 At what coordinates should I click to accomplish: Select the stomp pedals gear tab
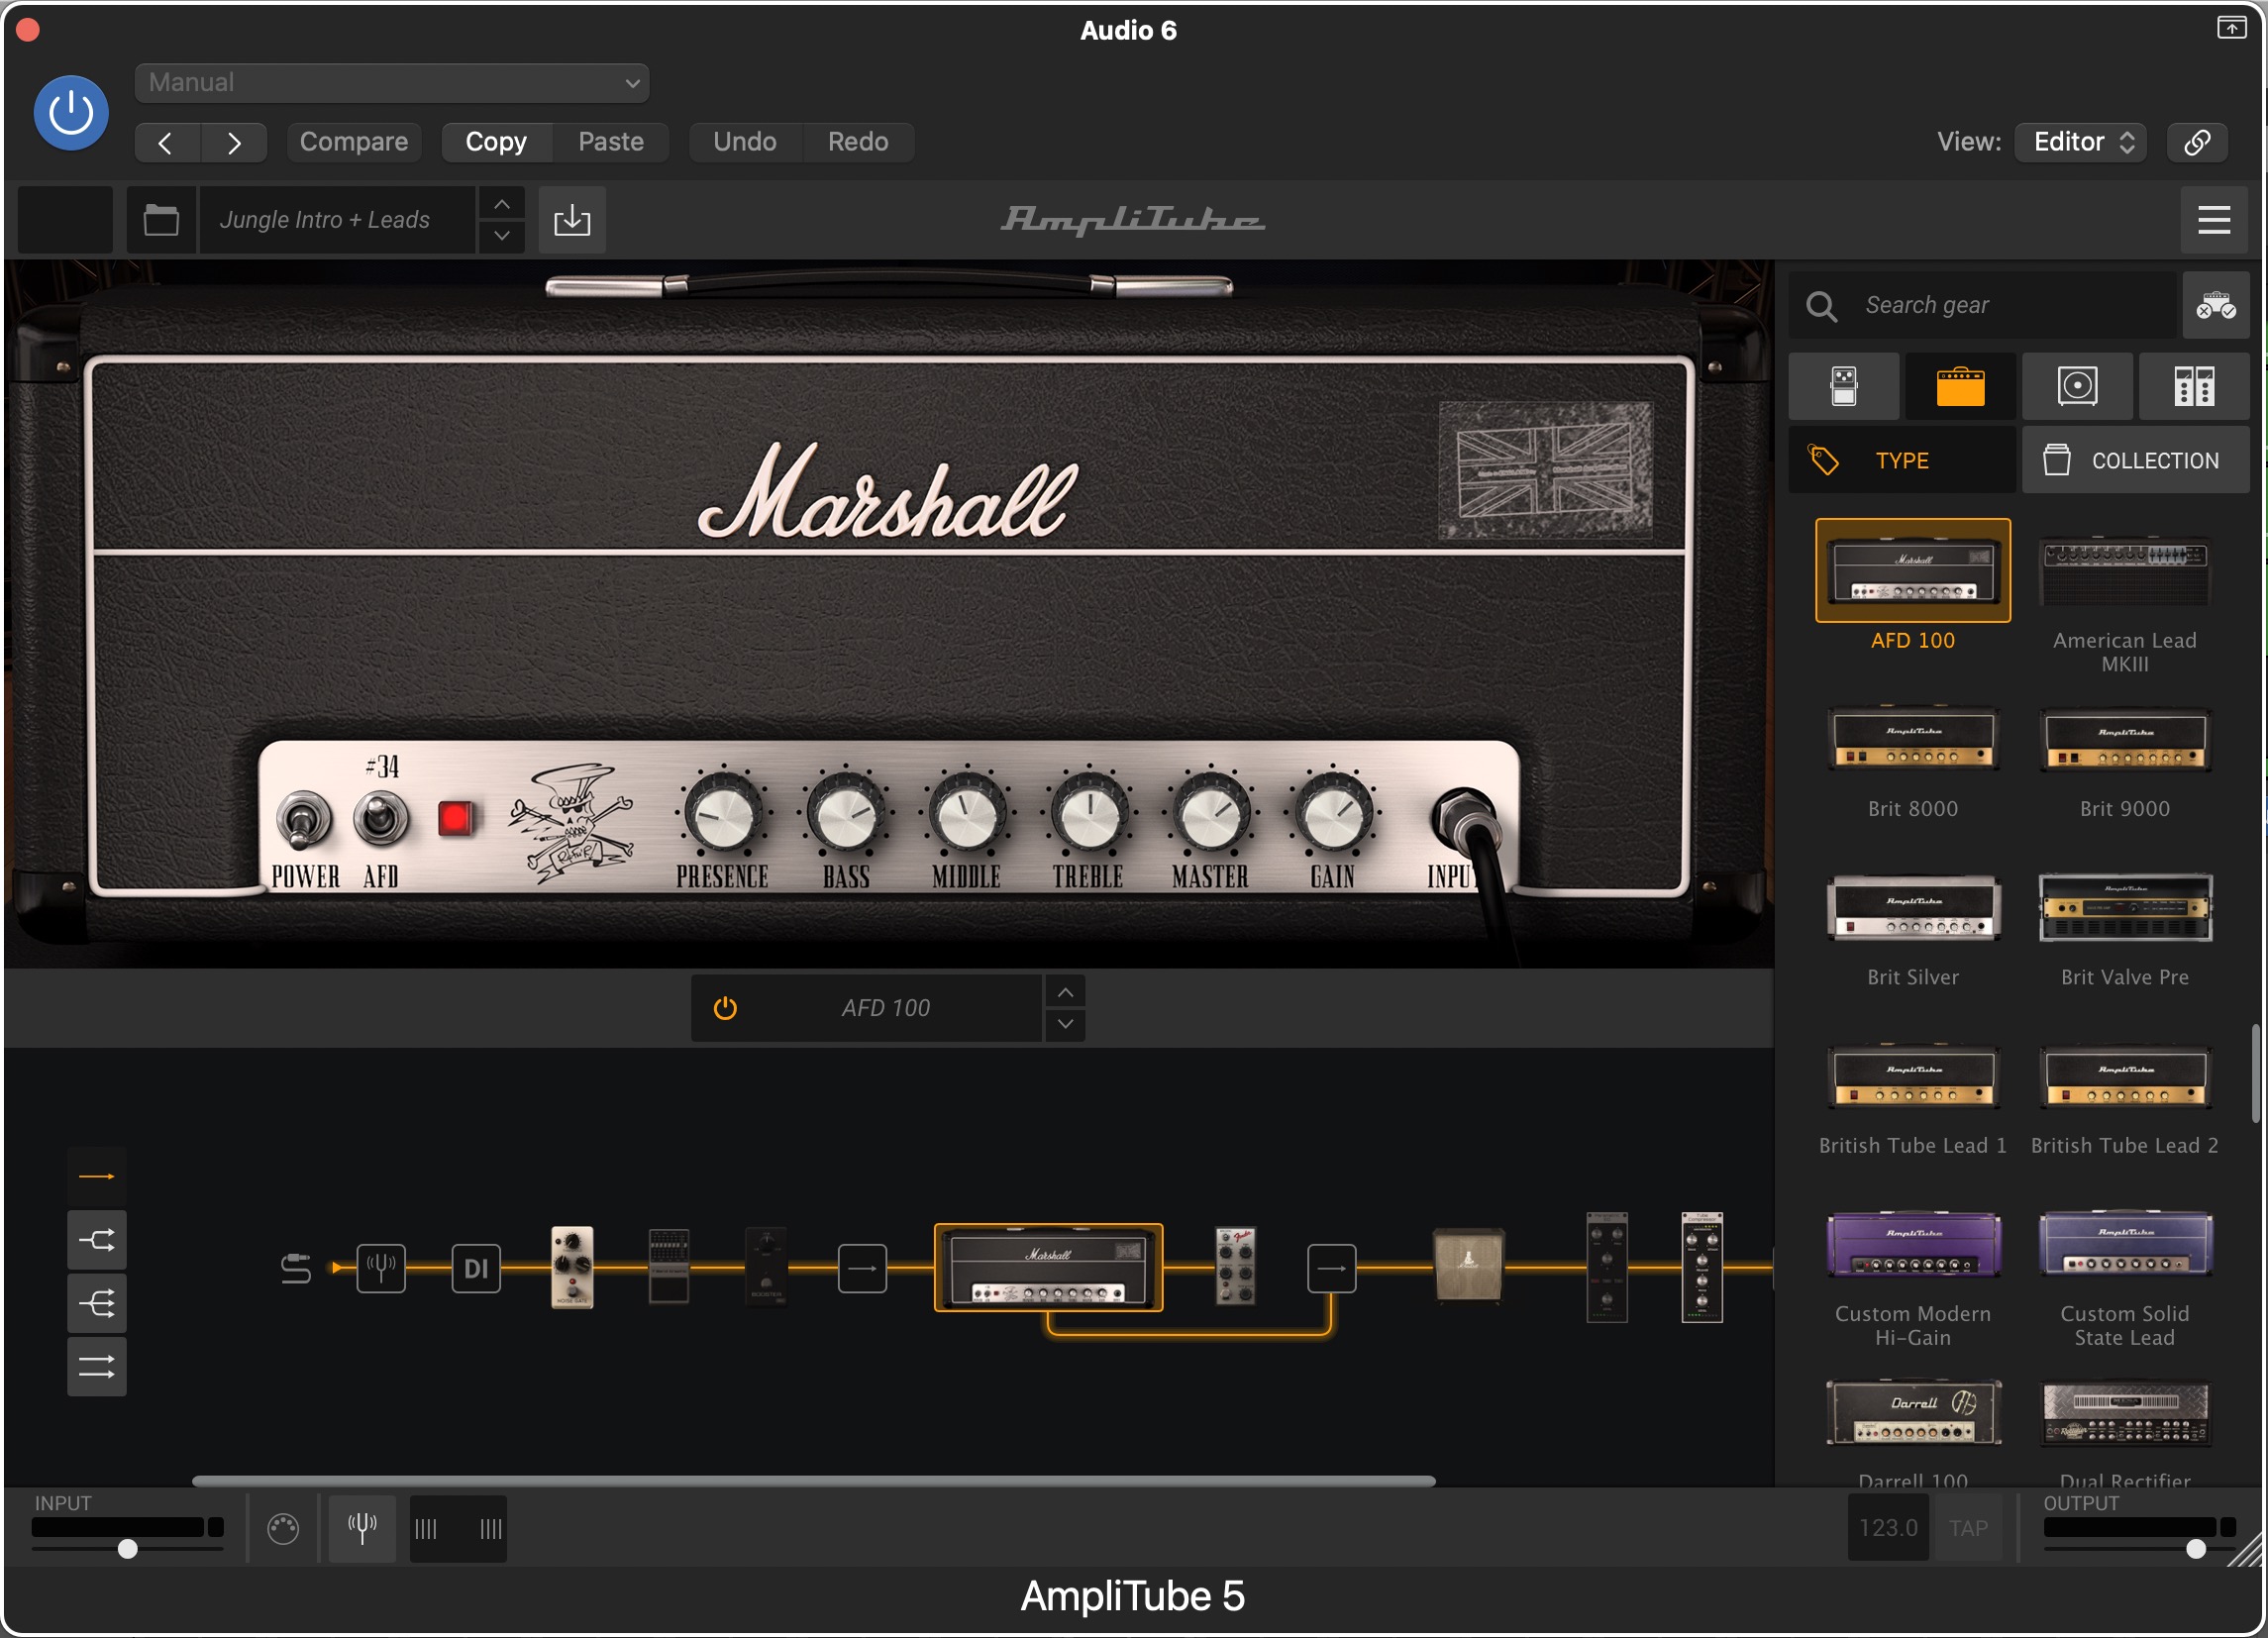pos(1844,387)
